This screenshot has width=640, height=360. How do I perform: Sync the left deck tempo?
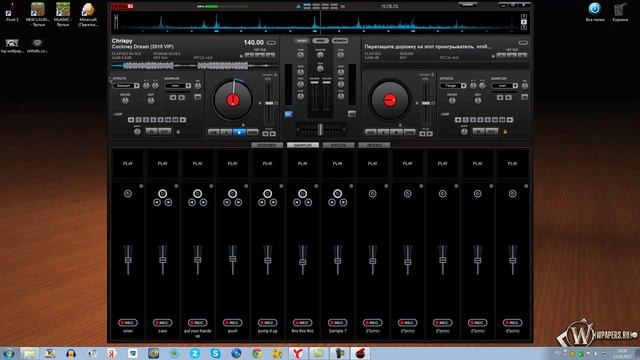(x=253, y=132)
